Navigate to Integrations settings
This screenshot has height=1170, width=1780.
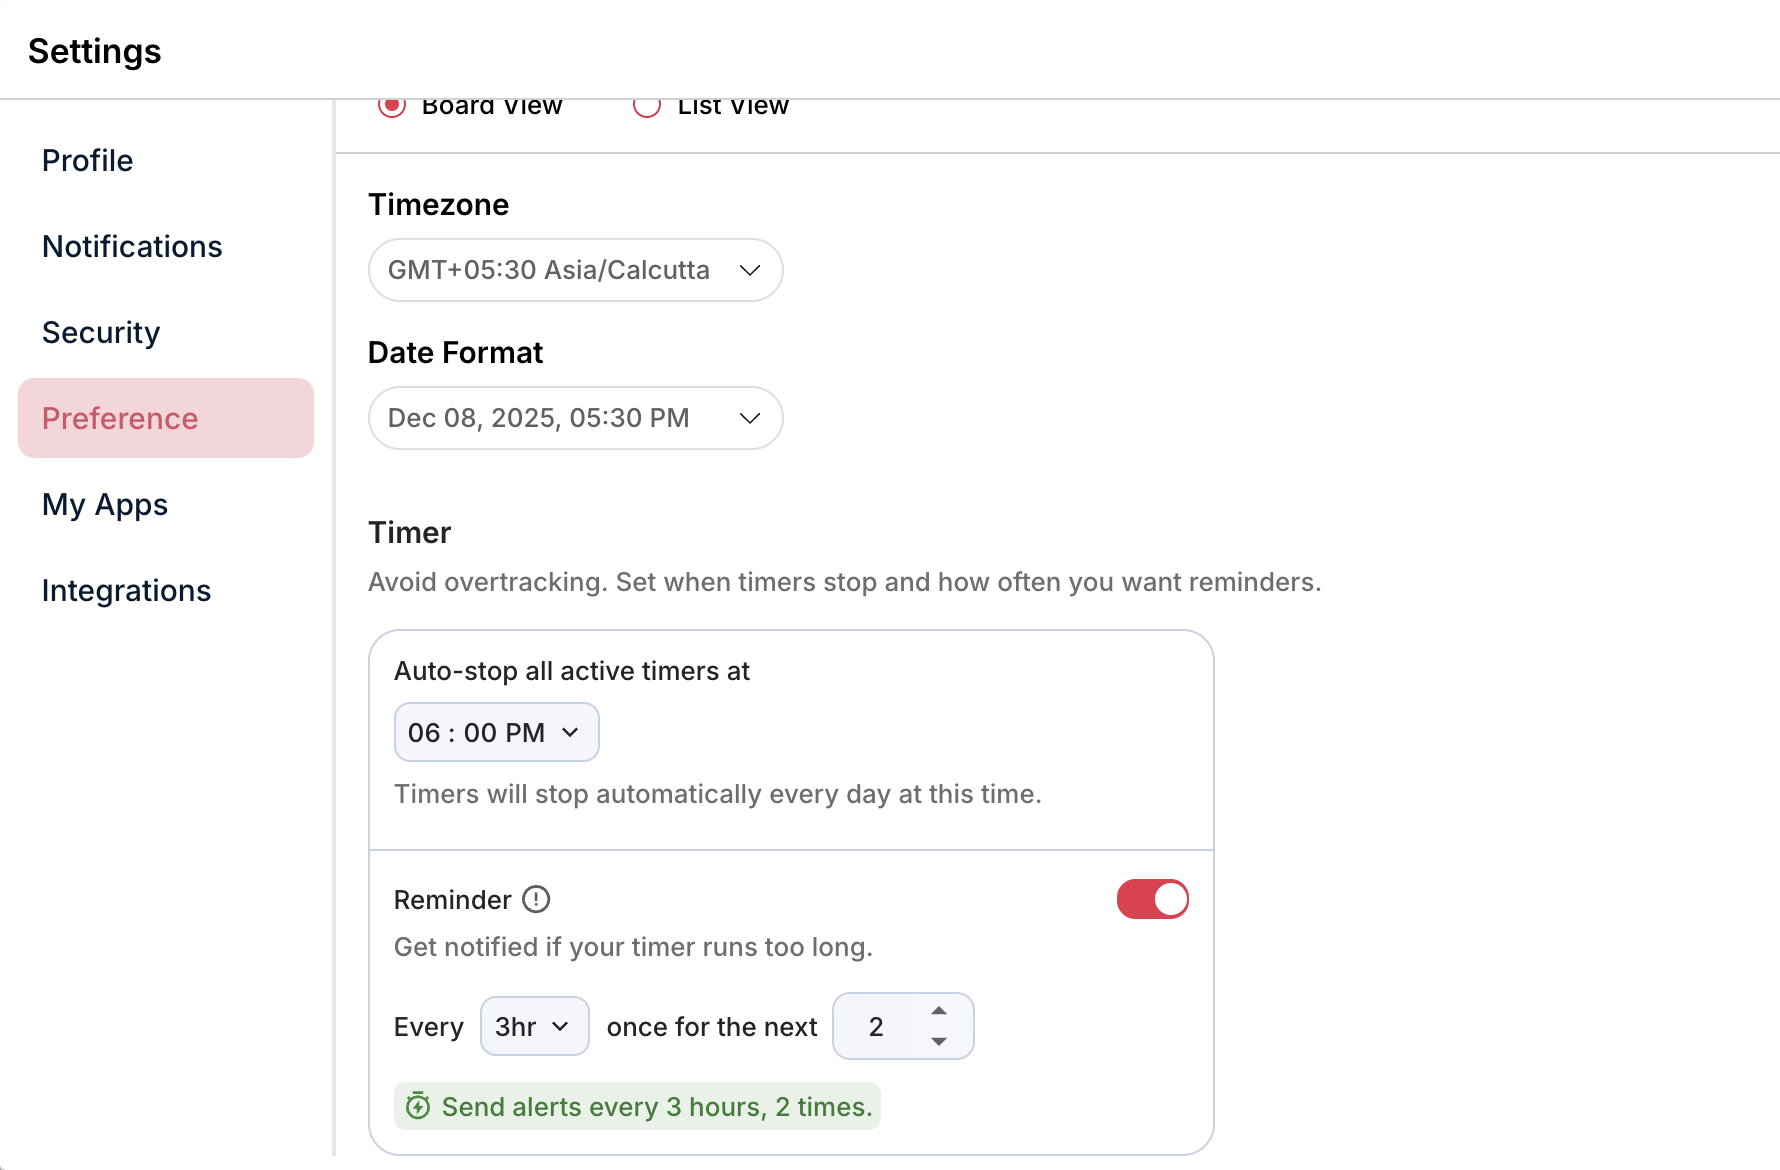pyautogui.click(x=127, y=591)
